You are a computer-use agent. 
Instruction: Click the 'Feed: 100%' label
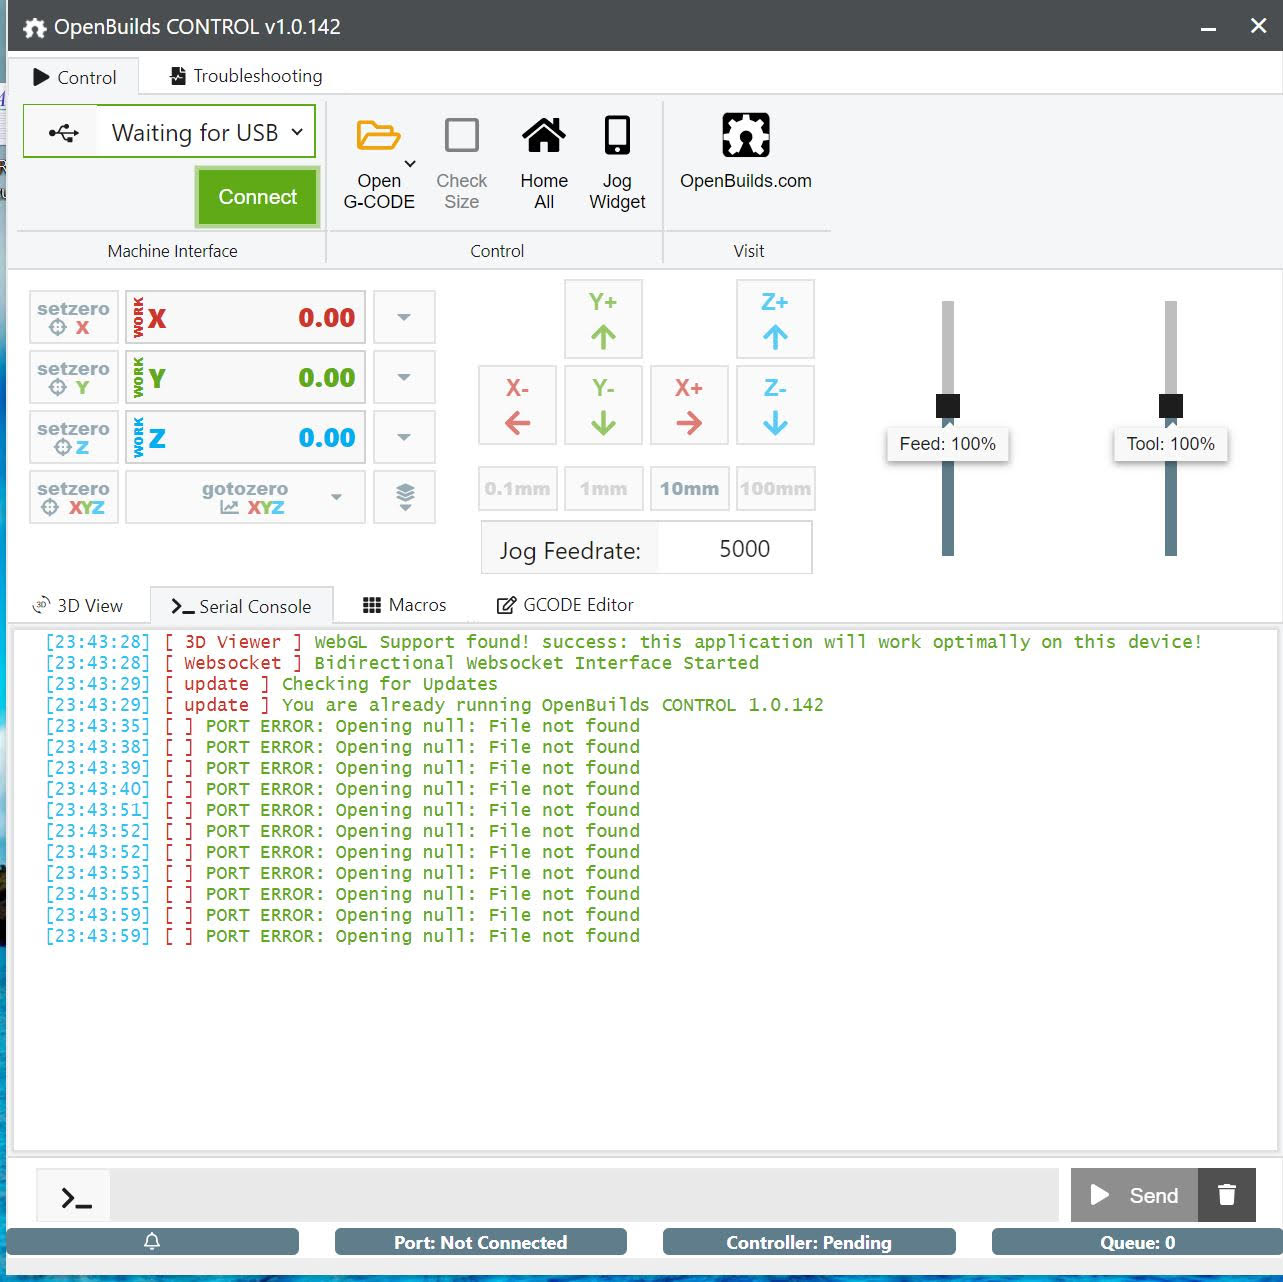tap(948, 444)
